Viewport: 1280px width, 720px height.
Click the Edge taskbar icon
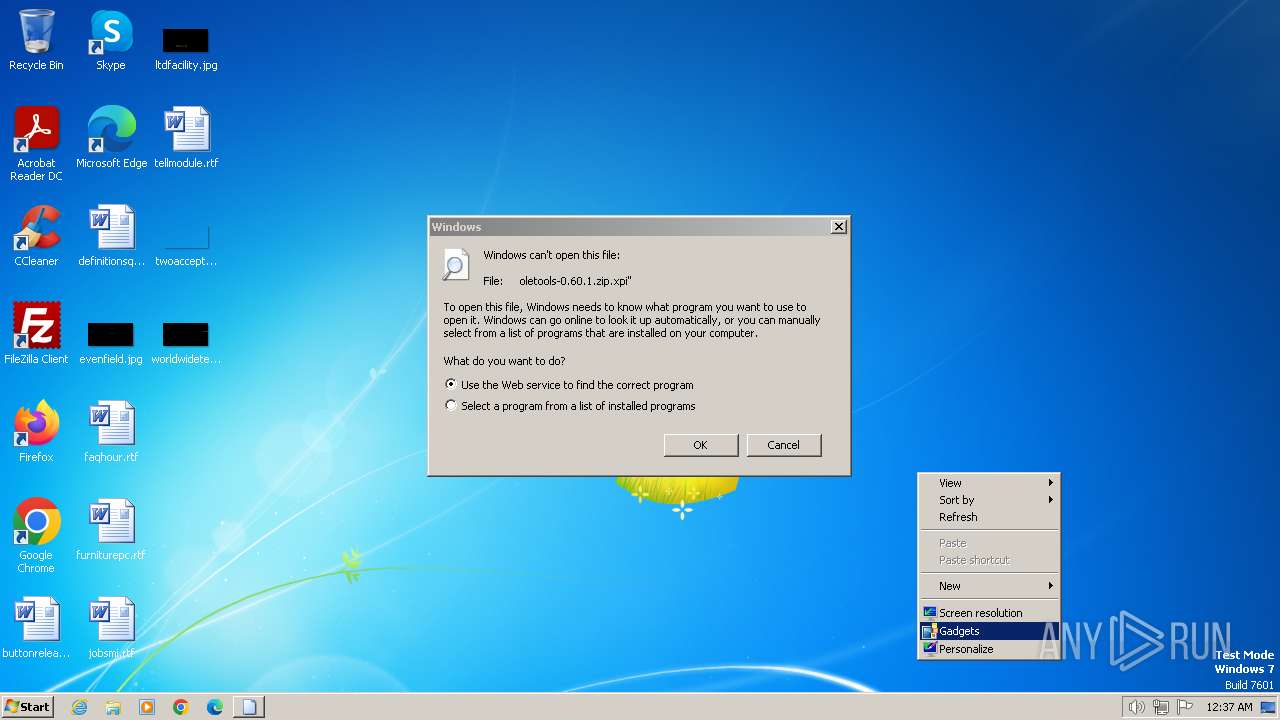point(215,707)
